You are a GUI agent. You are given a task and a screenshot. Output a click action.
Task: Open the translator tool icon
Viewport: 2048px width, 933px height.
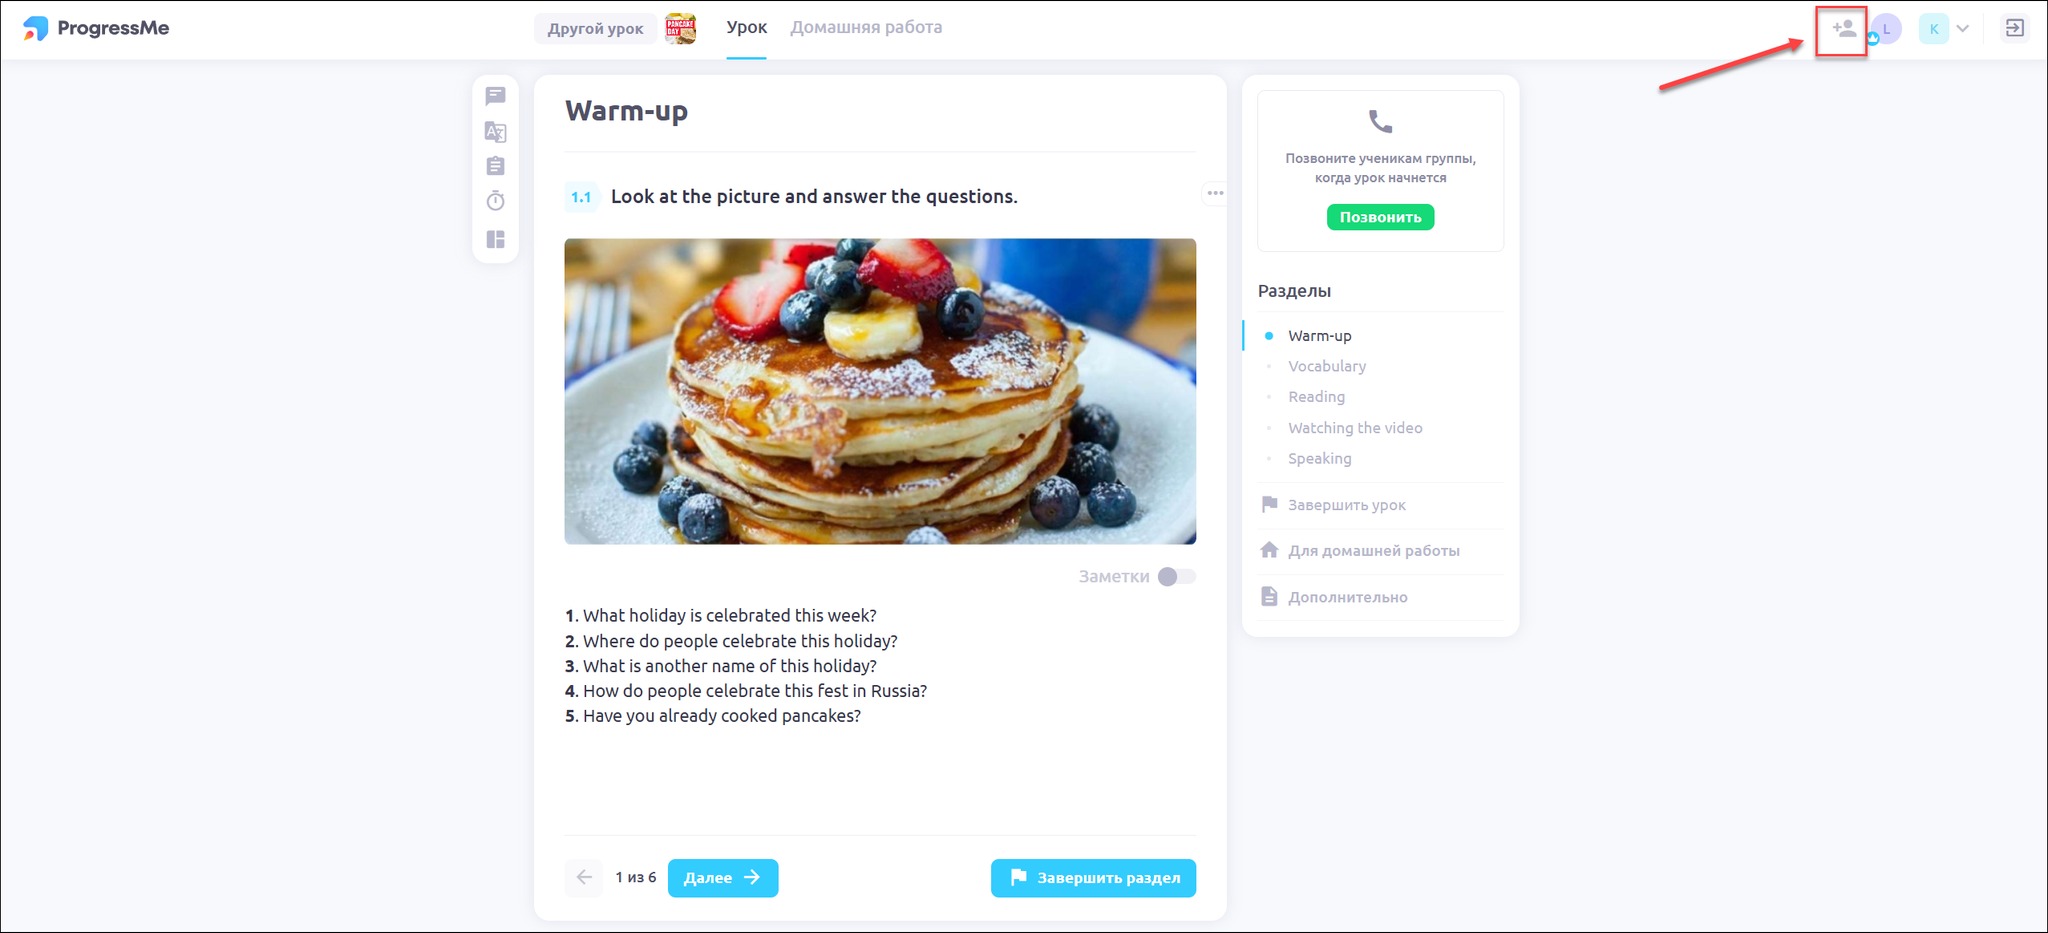coord(495,132)
